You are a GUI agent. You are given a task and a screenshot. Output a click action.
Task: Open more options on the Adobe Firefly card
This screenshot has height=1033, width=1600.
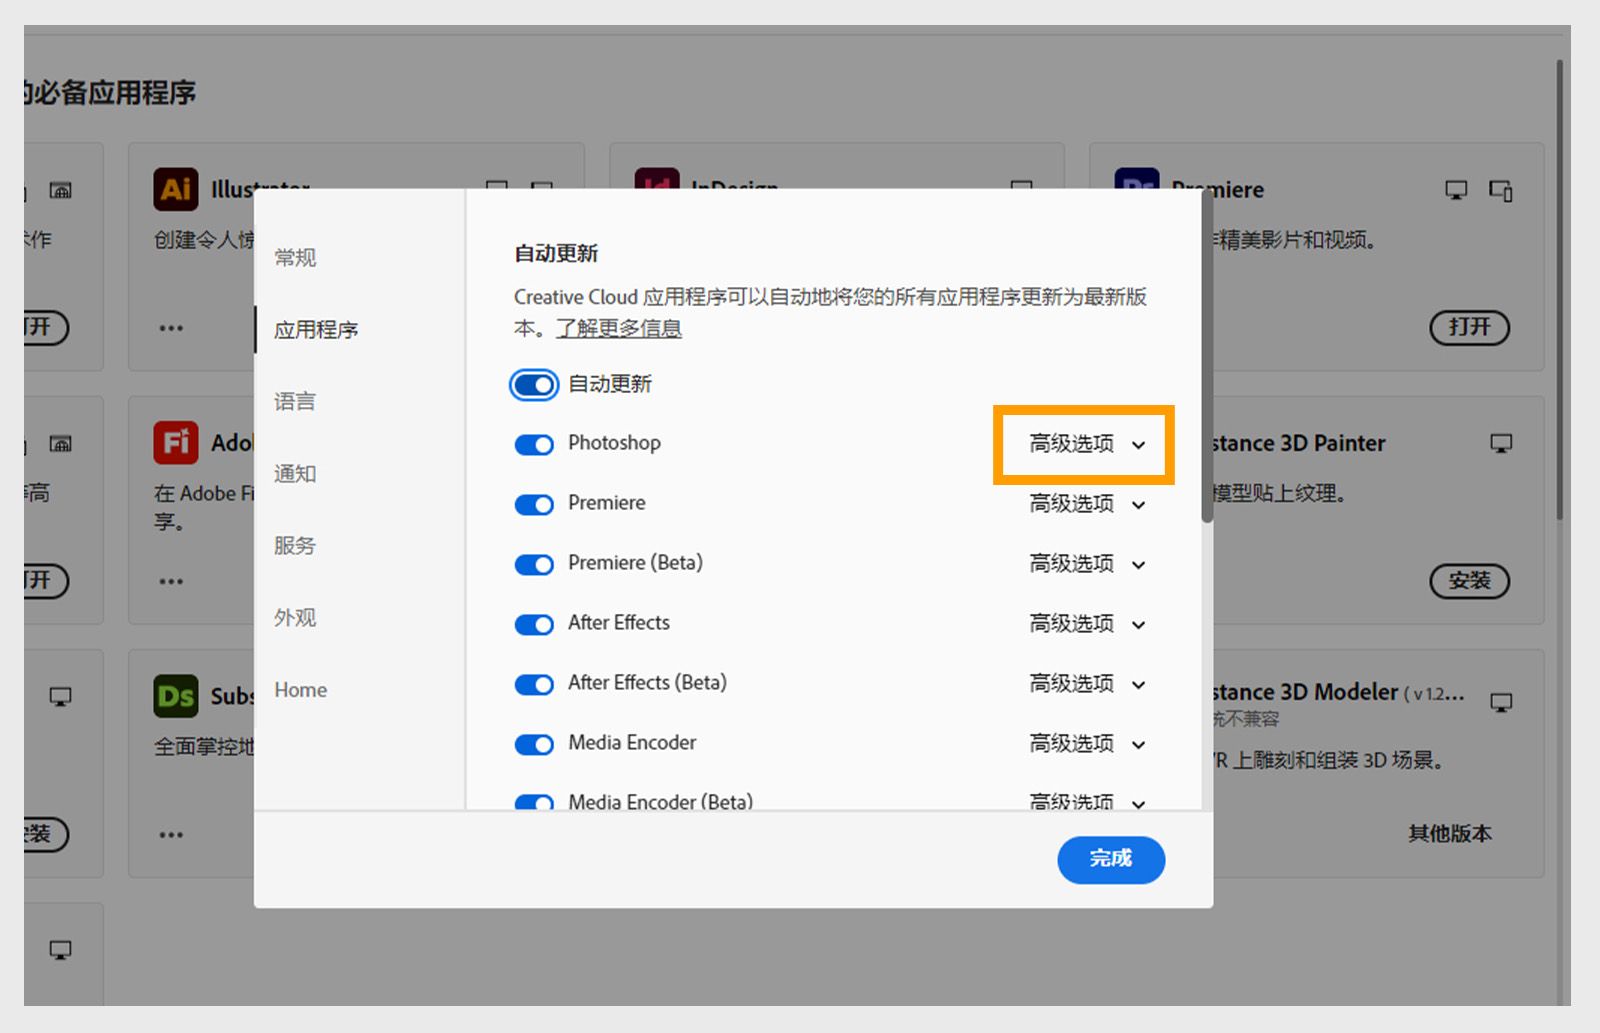coord(171,581)
